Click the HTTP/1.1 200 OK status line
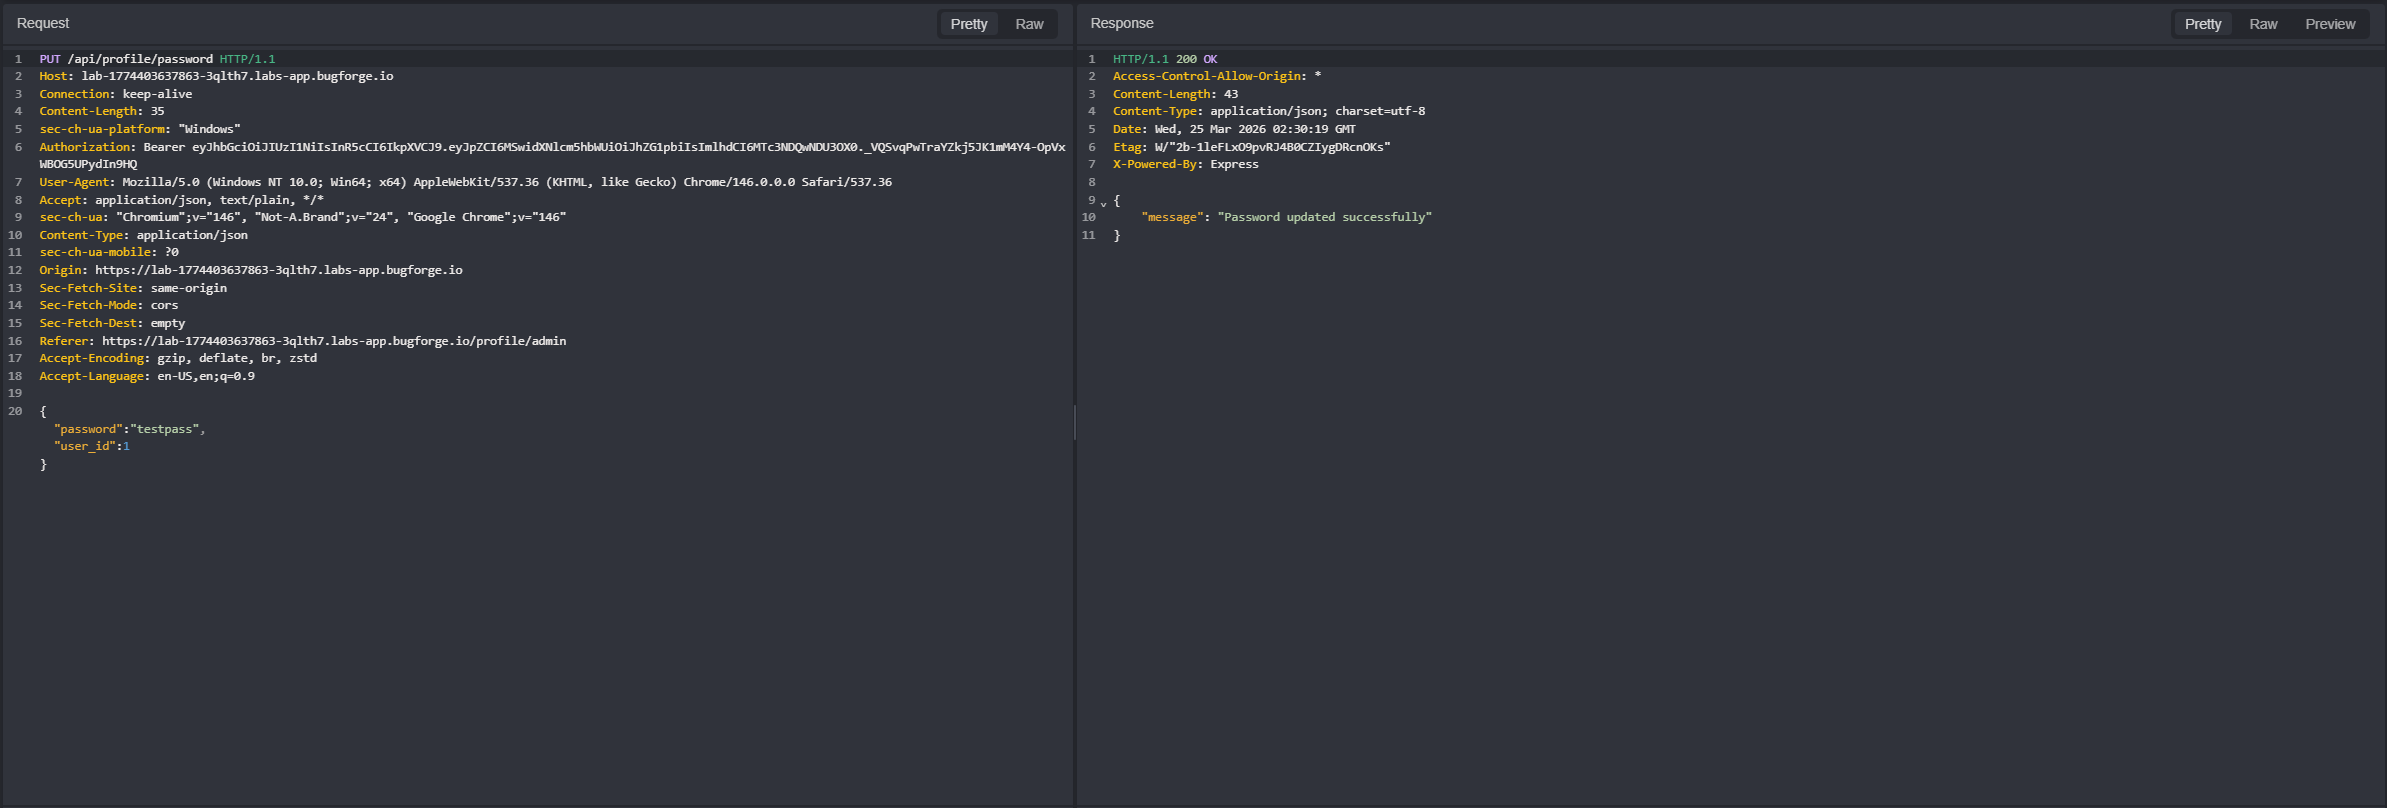This screenshot has height=808, width=2387. 1165,59
